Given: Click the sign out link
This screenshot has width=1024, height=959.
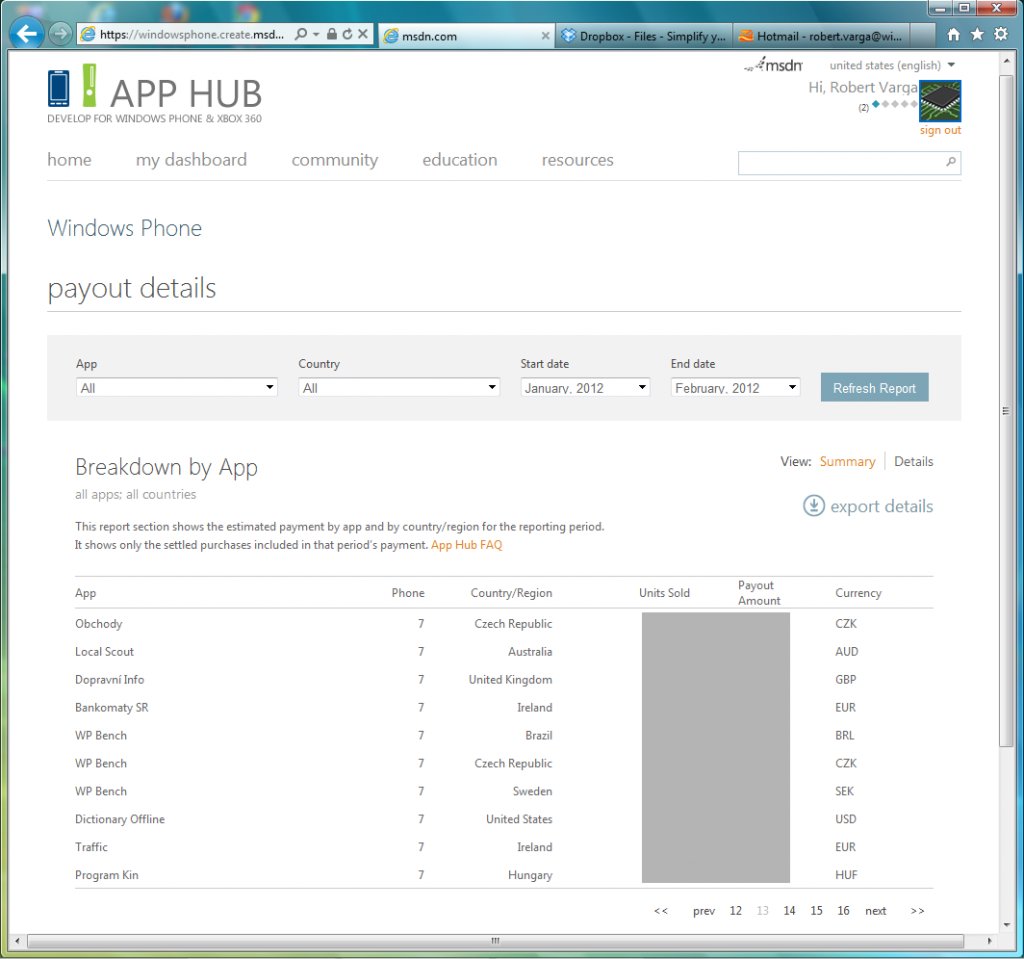Looking at the screenshot, I should pyautogui.click(x=940, y=130).
